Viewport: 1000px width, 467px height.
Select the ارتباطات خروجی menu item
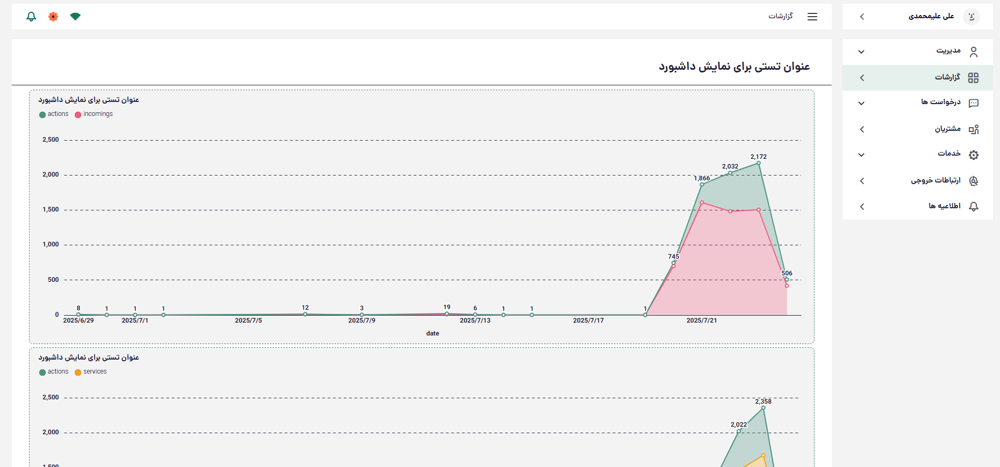pos(934,181)
